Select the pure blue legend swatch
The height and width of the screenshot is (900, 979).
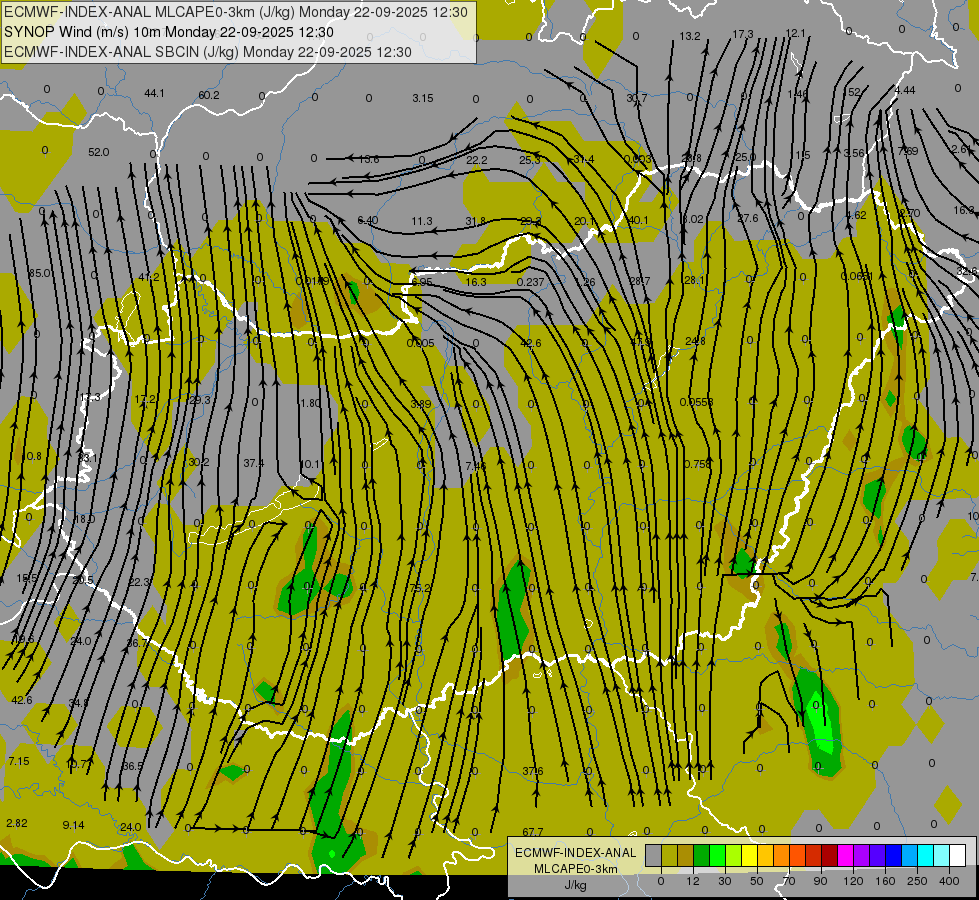(x=894, y=855)
